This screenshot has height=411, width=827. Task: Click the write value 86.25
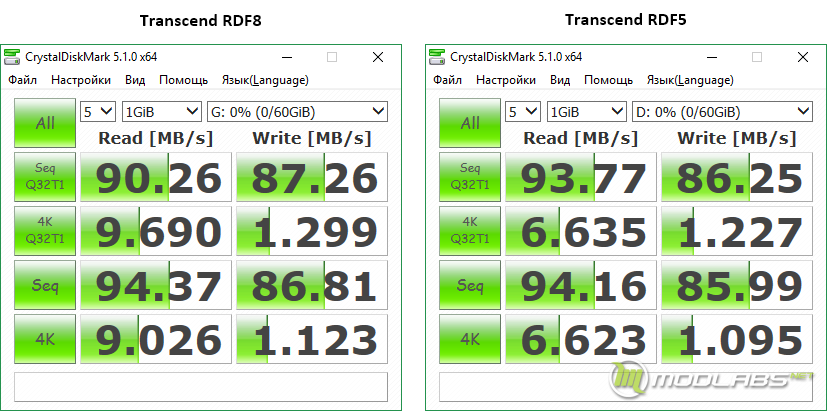tap(737, 177)
